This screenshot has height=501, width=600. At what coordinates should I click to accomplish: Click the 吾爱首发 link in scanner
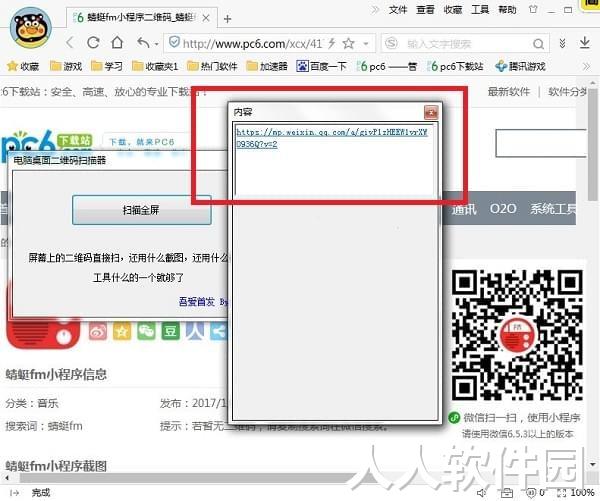pyautogui.click(x=197, y=302)
